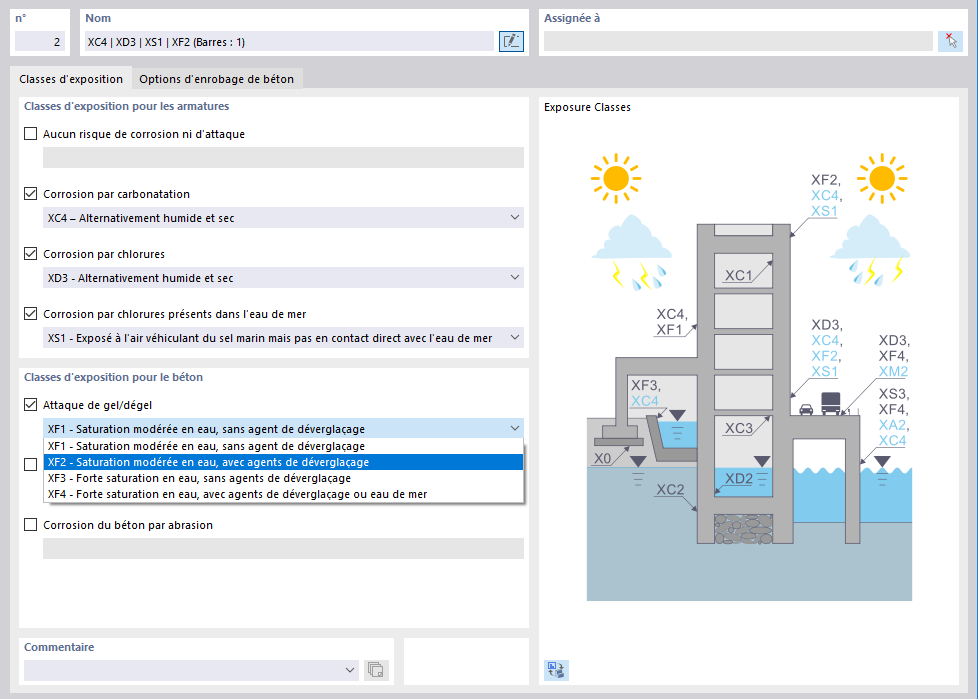This screenshot has height=699, width=978.
Task: Uncheck Attaque de gel/dégel
Action: pyautogui.click(x=31, y=405)
